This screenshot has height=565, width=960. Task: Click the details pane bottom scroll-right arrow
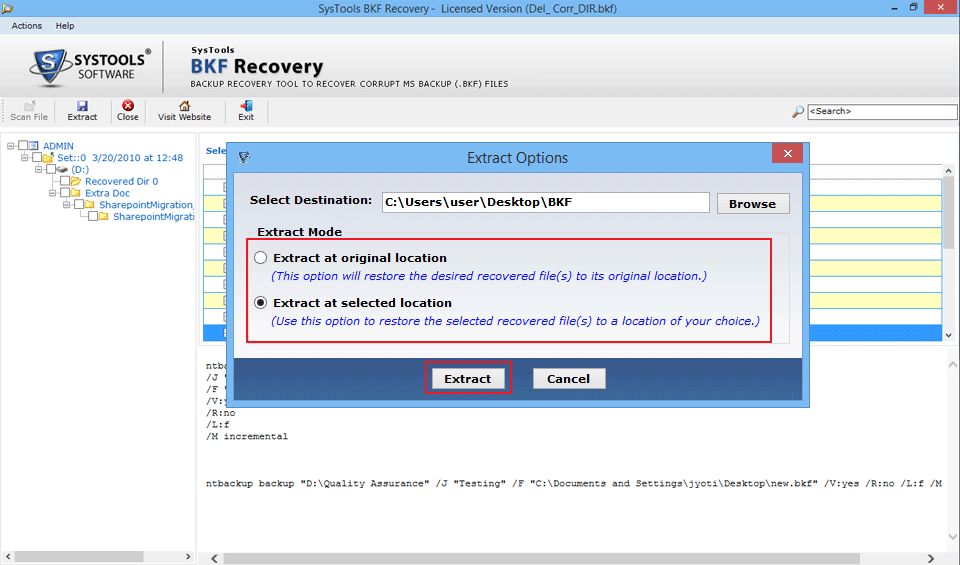(931, 558)
